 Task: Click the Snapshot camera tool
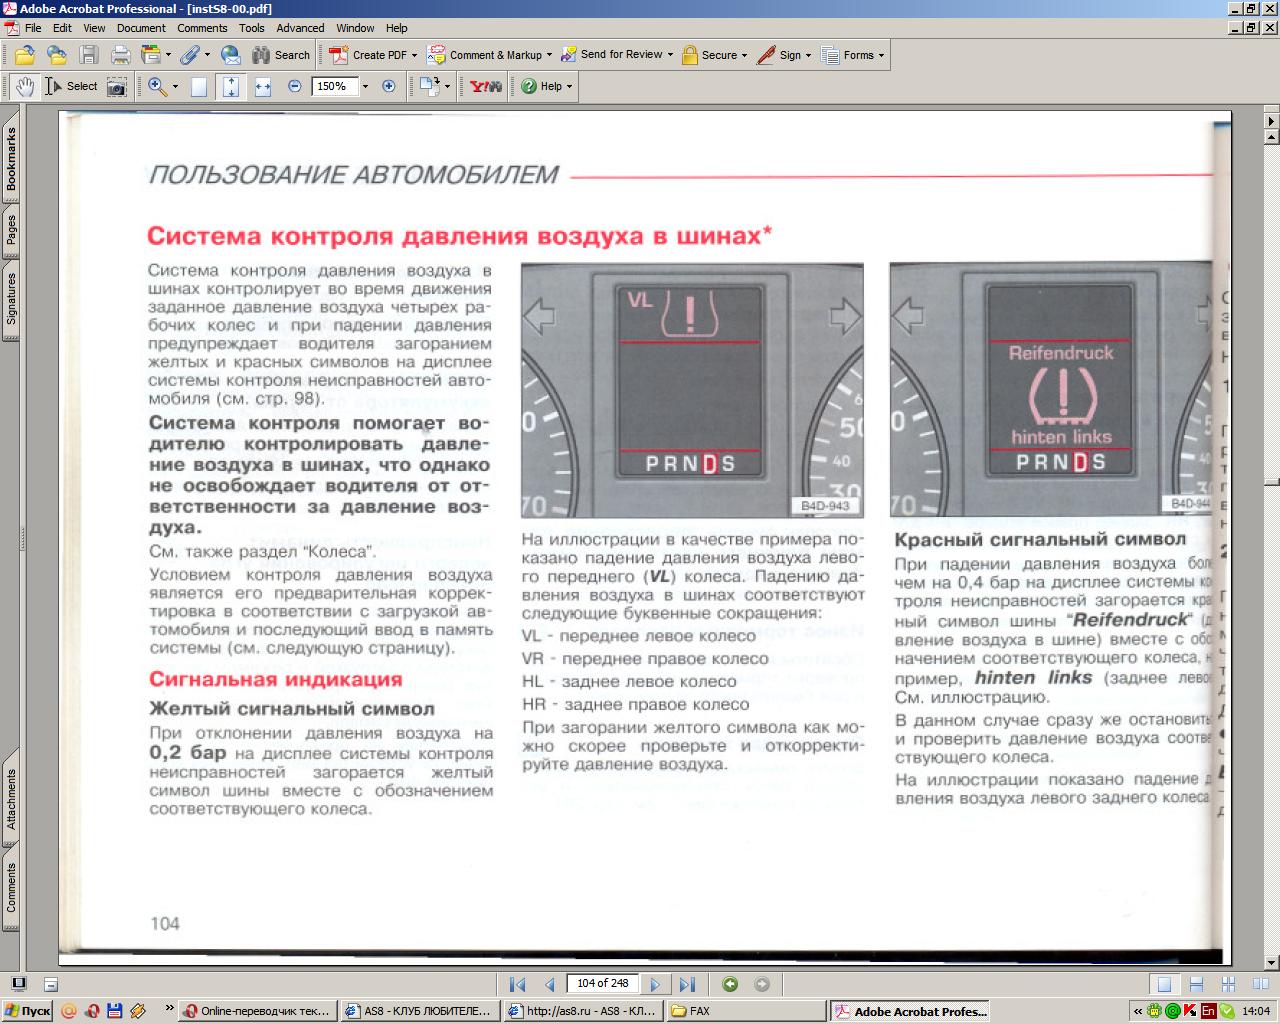tap(117, 87)
